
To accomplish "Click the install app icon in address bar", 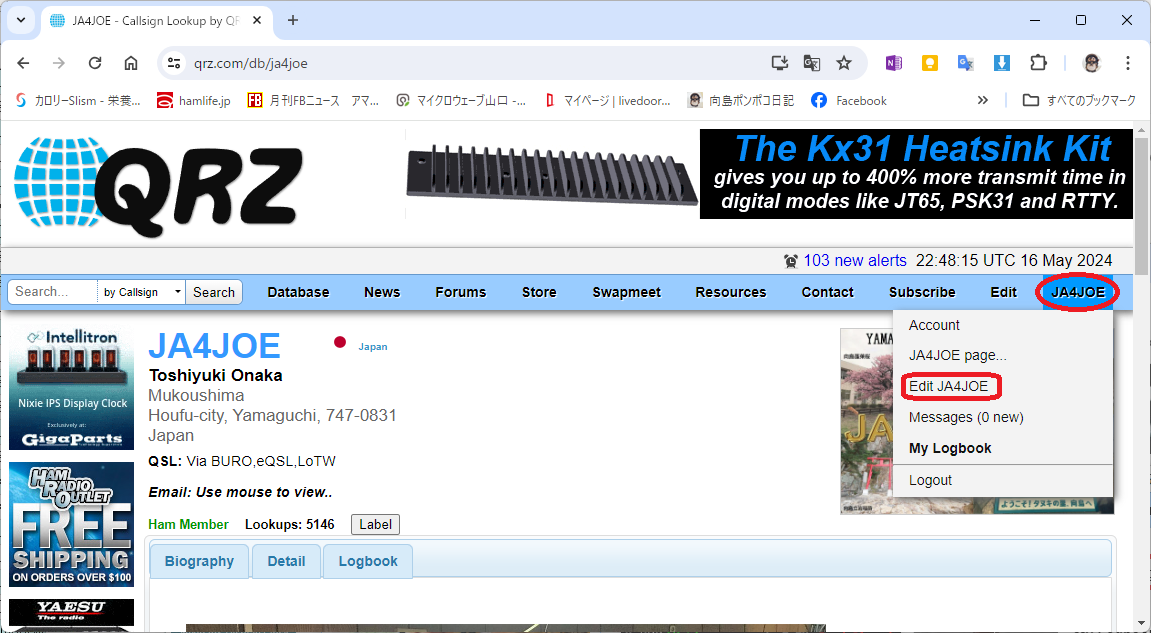I will pyautogui.click(x=780, y=63).
